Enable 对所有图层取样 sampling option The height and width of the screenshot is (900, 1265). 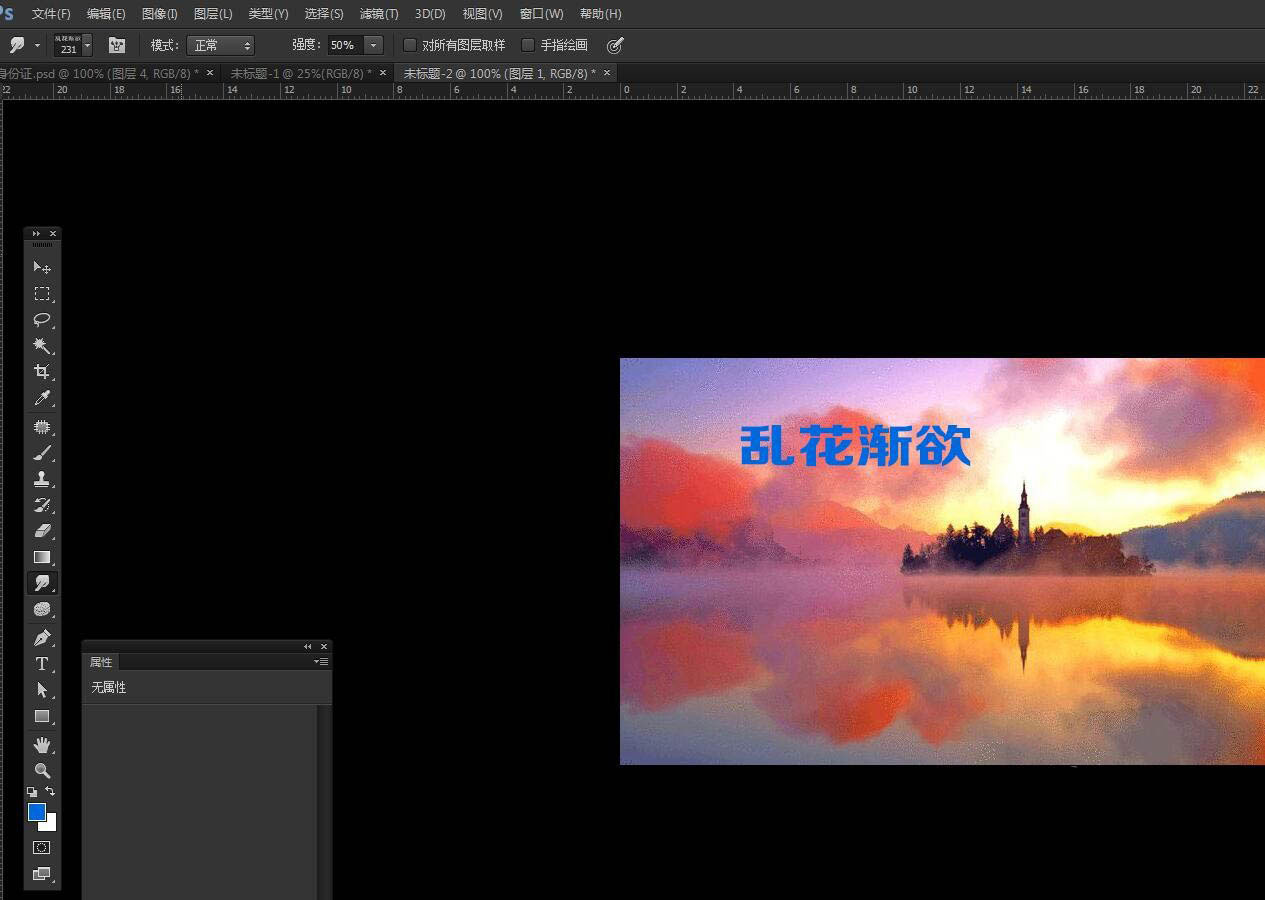[410, 45]
